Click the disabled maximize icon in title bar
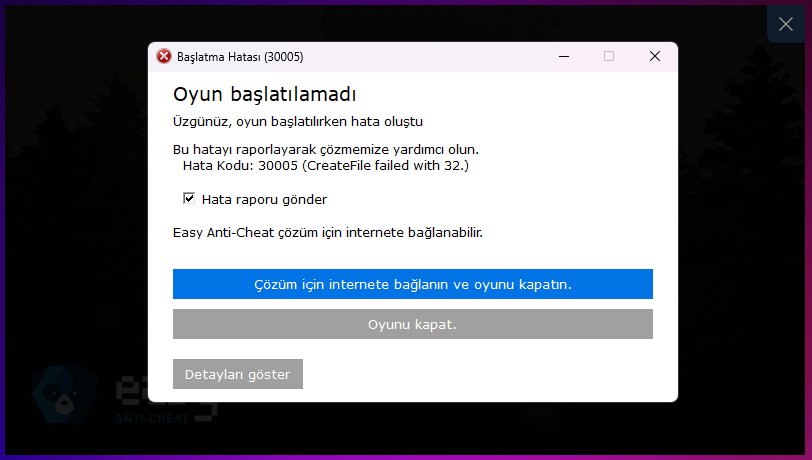The height and width of the screenshot is (460, 812). [x=609, y=56]
